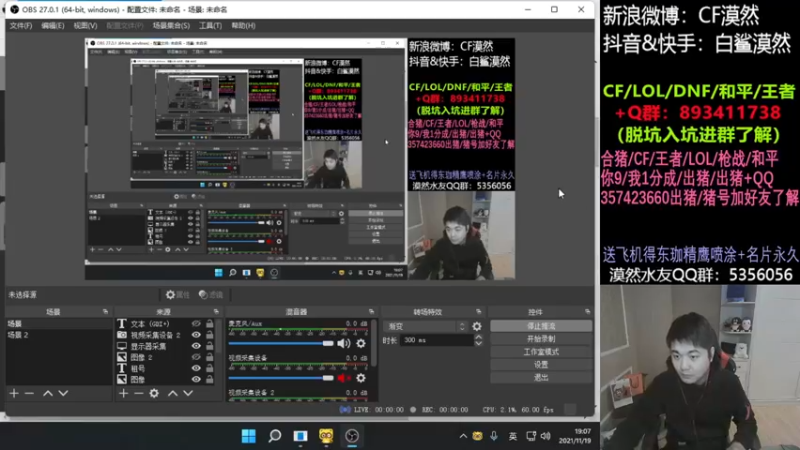This screenshot has width=800, height=450.
Task: Open source properties gear under sources list
Action: [154, 393]
